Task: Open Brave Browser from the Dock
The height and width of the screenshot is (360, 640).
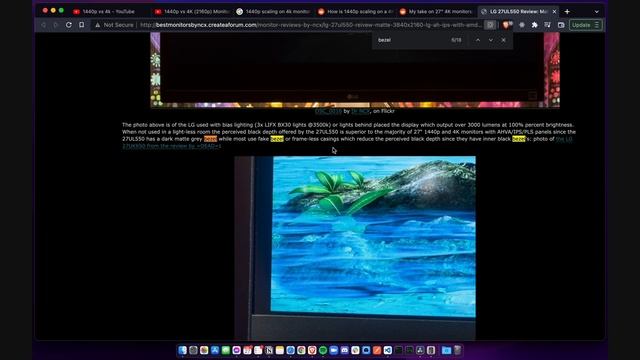Action: coord(312,350)
